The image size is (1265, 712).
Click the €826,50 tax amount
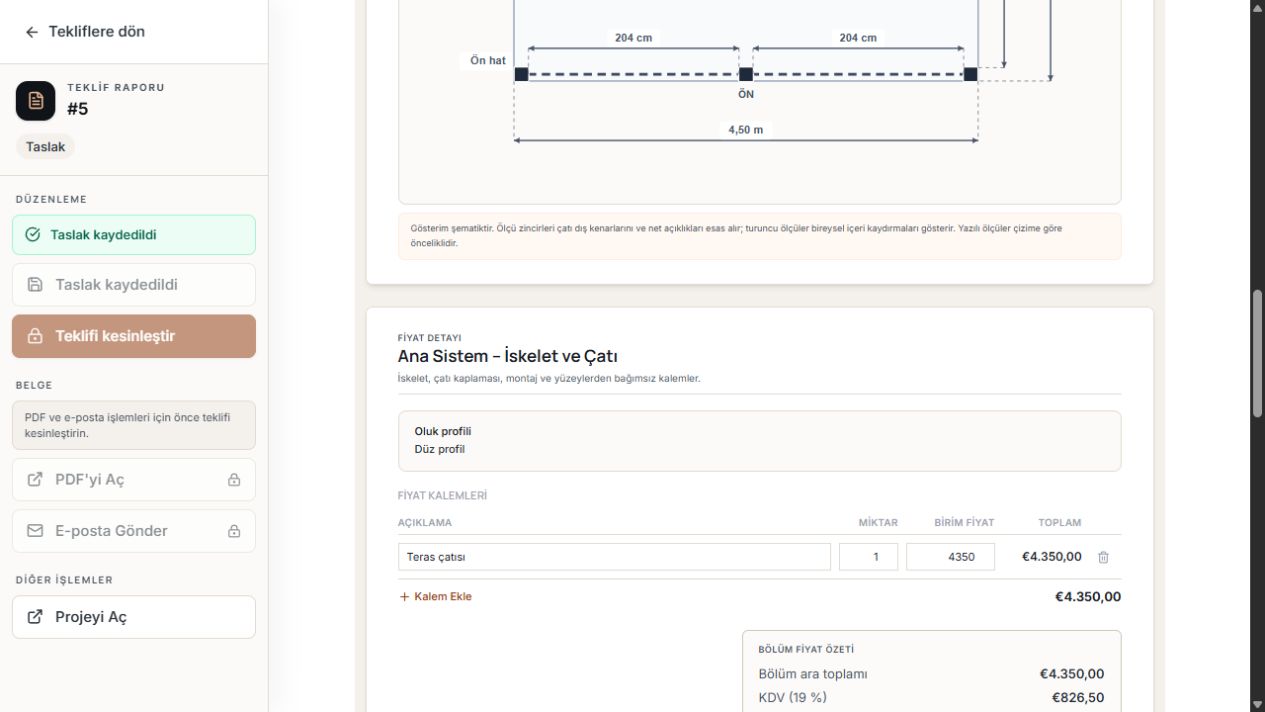[1078, 698]
